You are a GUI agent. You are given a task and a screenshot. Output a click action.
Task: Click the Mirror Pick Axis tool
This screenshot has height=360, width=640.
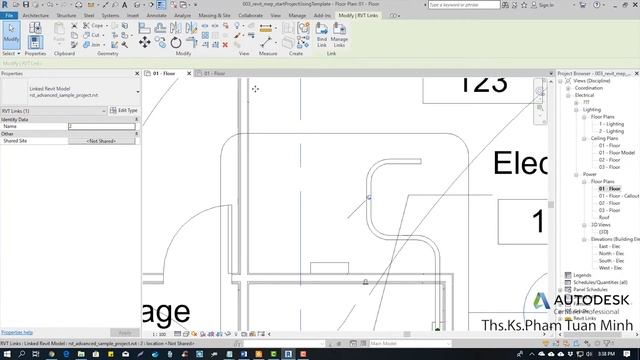point(176,28)
